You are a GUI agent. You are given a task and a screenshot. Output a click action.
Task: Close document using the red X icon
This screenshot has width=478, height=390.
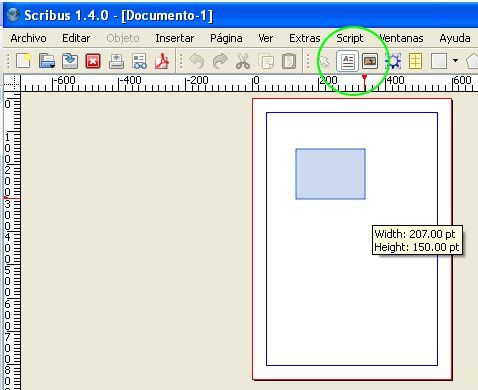click(x=93, y=61)
